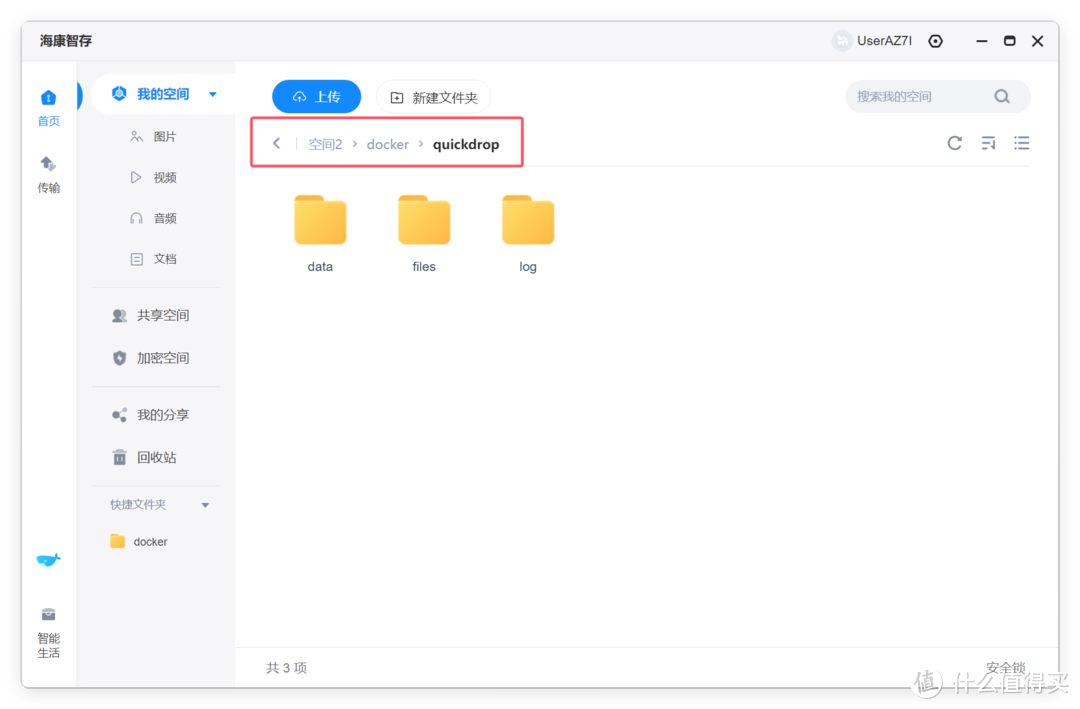Open 我的分享 my shares

(158, 414)
